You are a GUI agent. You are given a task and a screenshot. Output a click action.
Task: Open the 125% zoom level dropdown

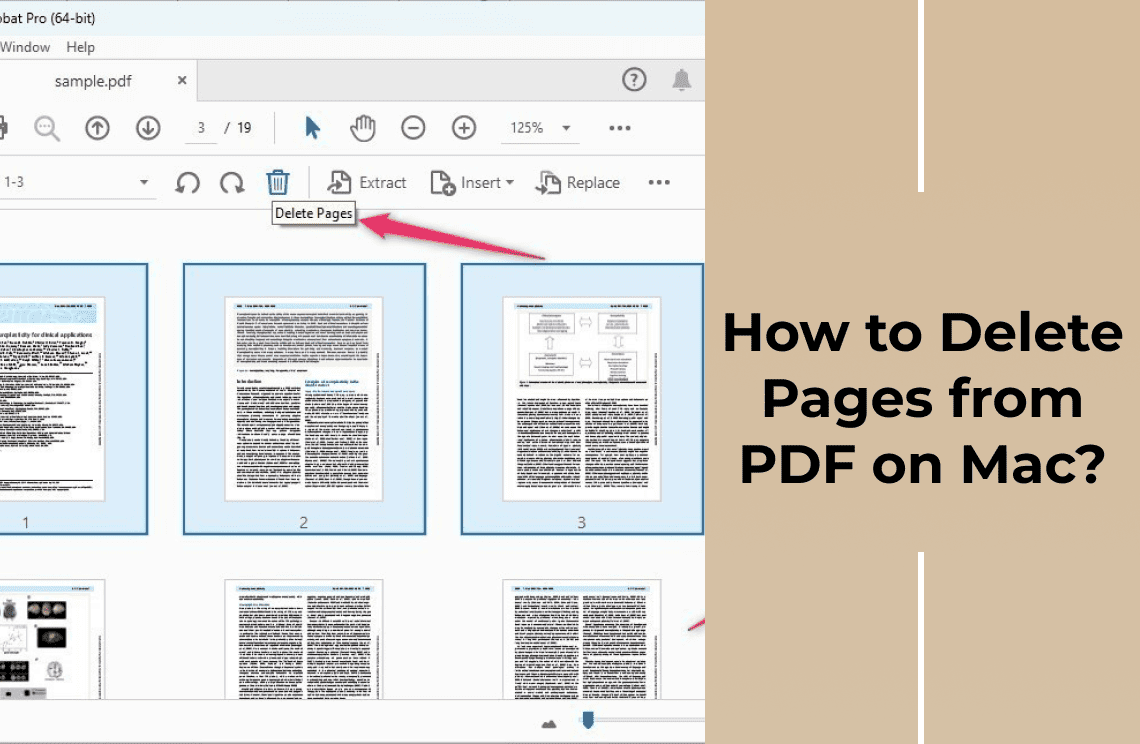[540, 128]
